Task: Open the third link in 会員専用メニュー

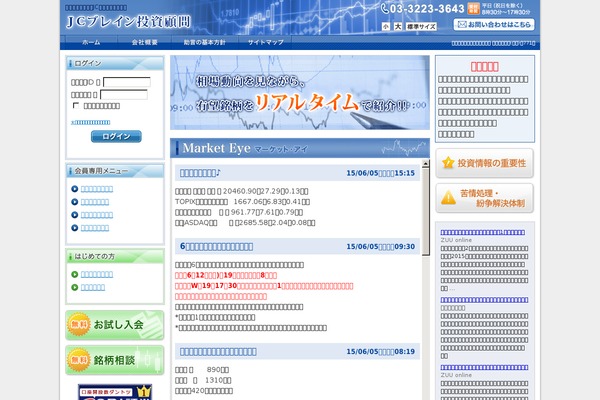Action: click(97, 215)
